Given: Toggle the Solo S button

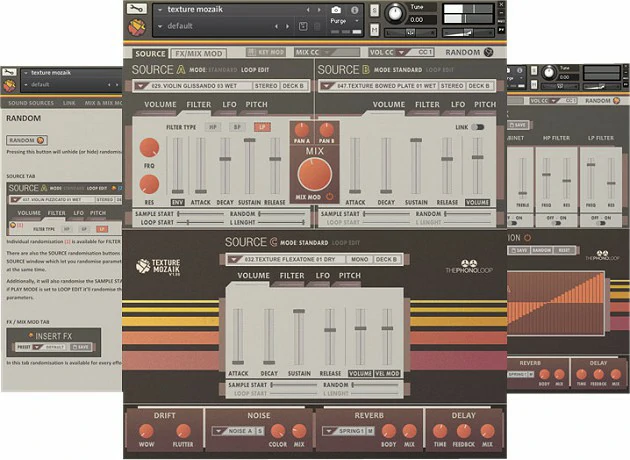Looking at the screenshot, I should (374, 10).
